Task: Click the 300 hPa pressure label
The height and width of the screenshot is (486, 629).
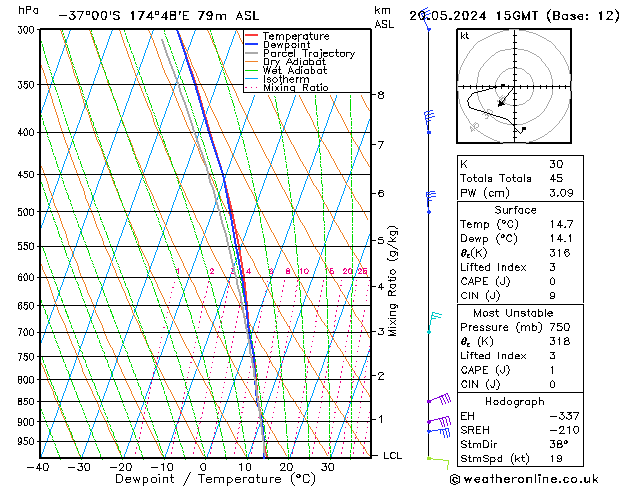Action: click(28, 30)
